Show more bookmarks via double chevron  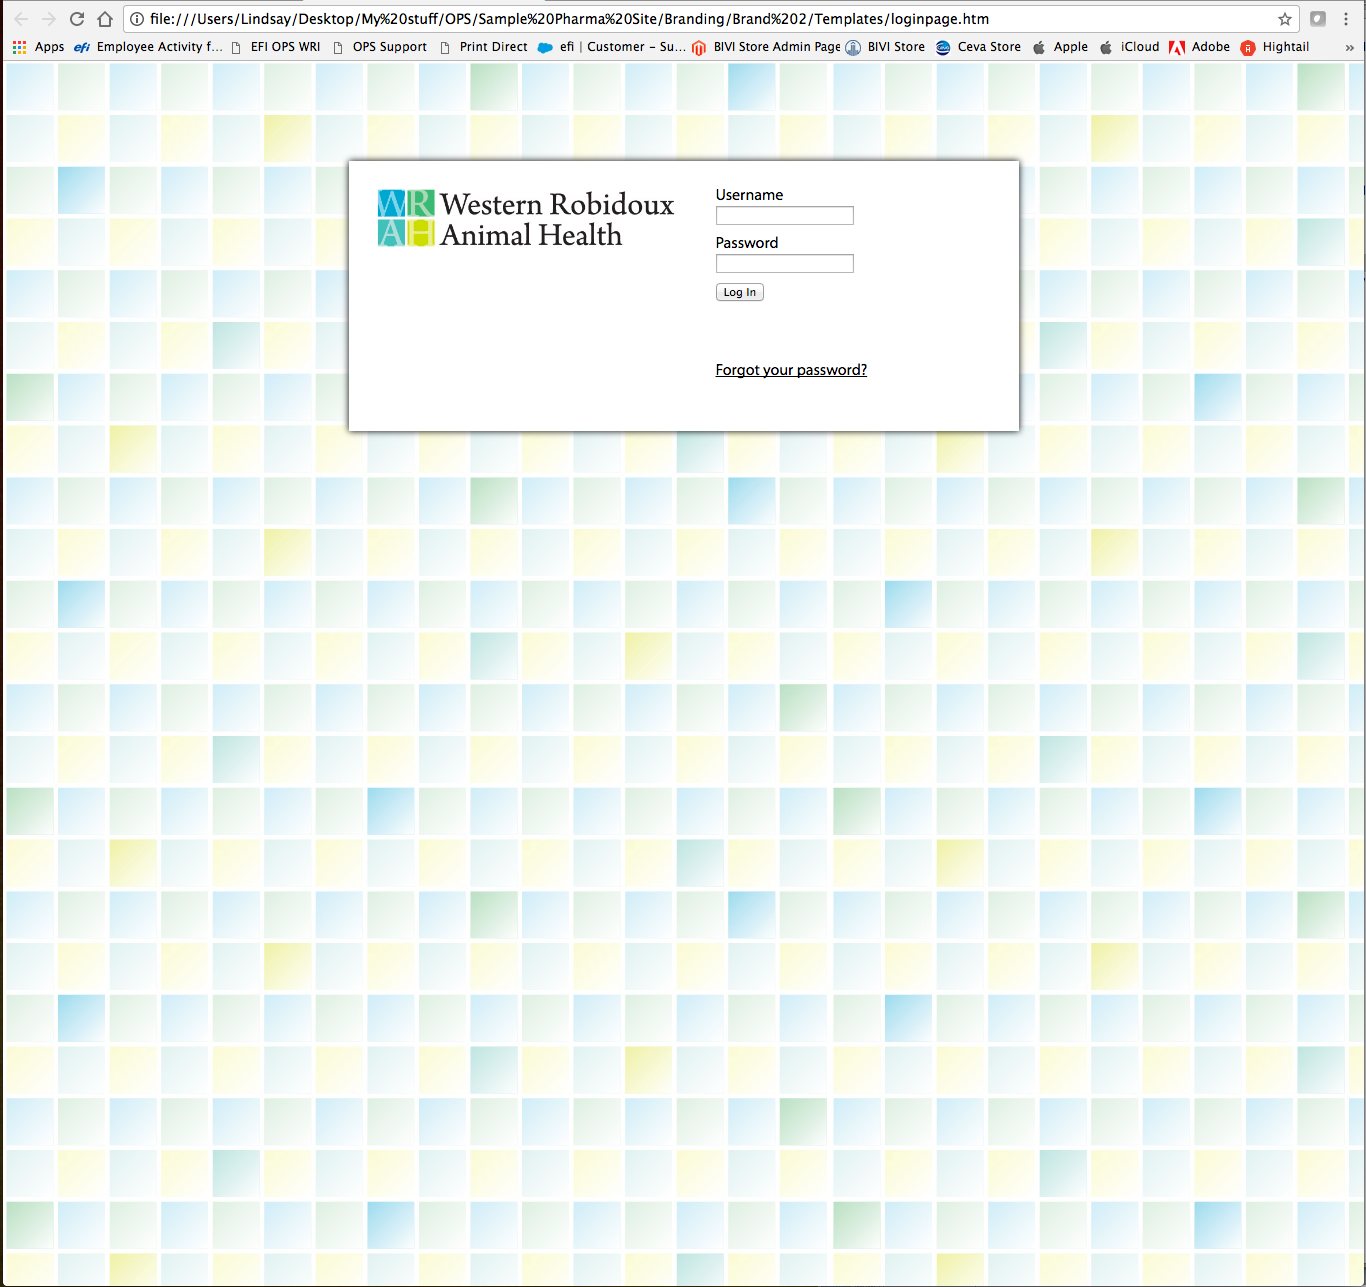click(1349, 47)
